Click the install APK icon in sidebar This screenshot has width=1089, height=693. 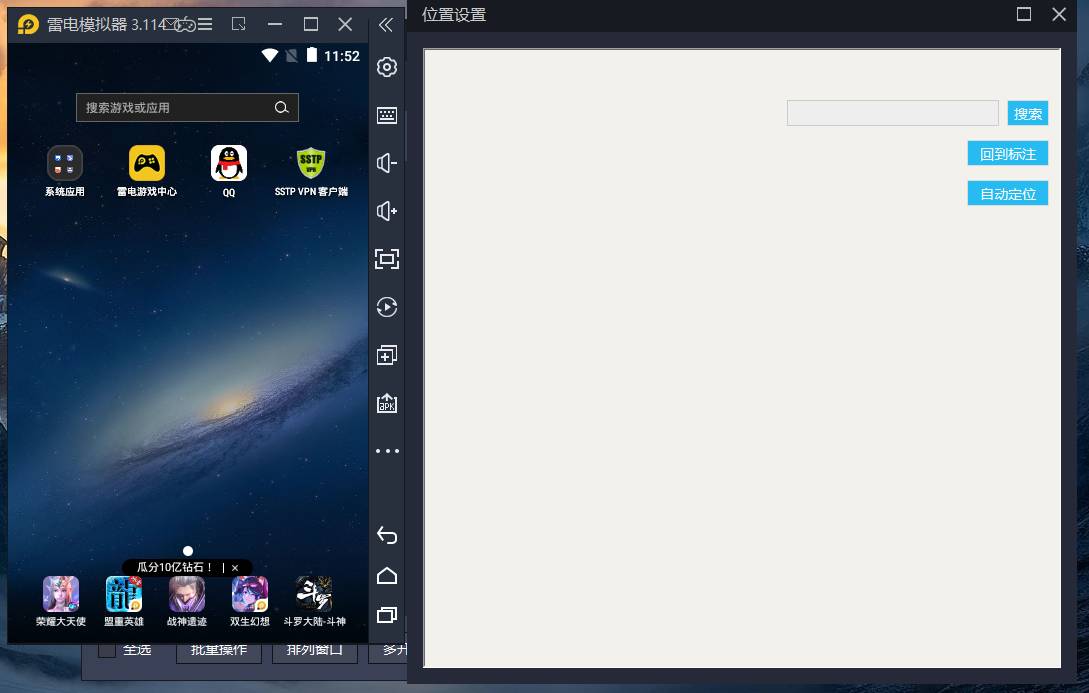pyautogui.click(x=387, y=403)
